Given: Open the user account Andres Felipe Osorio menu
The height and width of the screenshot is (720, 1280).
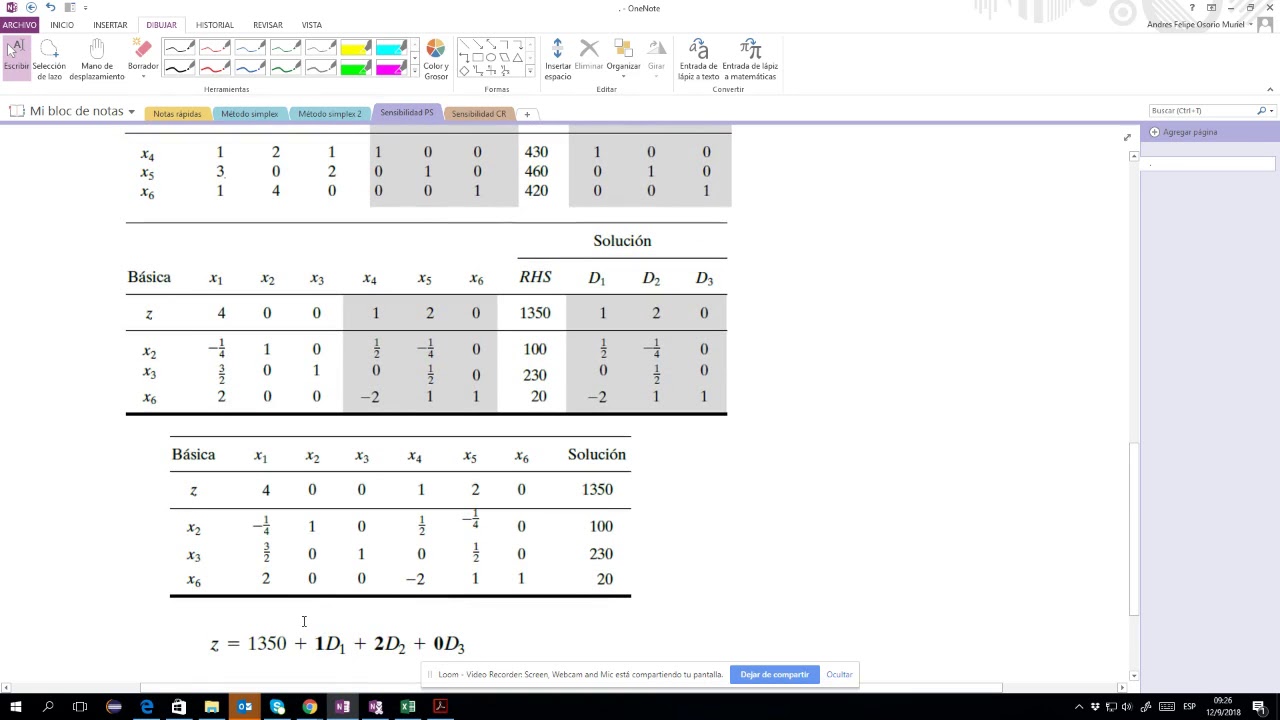Looking at the screenshot, I should point(1200,25).
